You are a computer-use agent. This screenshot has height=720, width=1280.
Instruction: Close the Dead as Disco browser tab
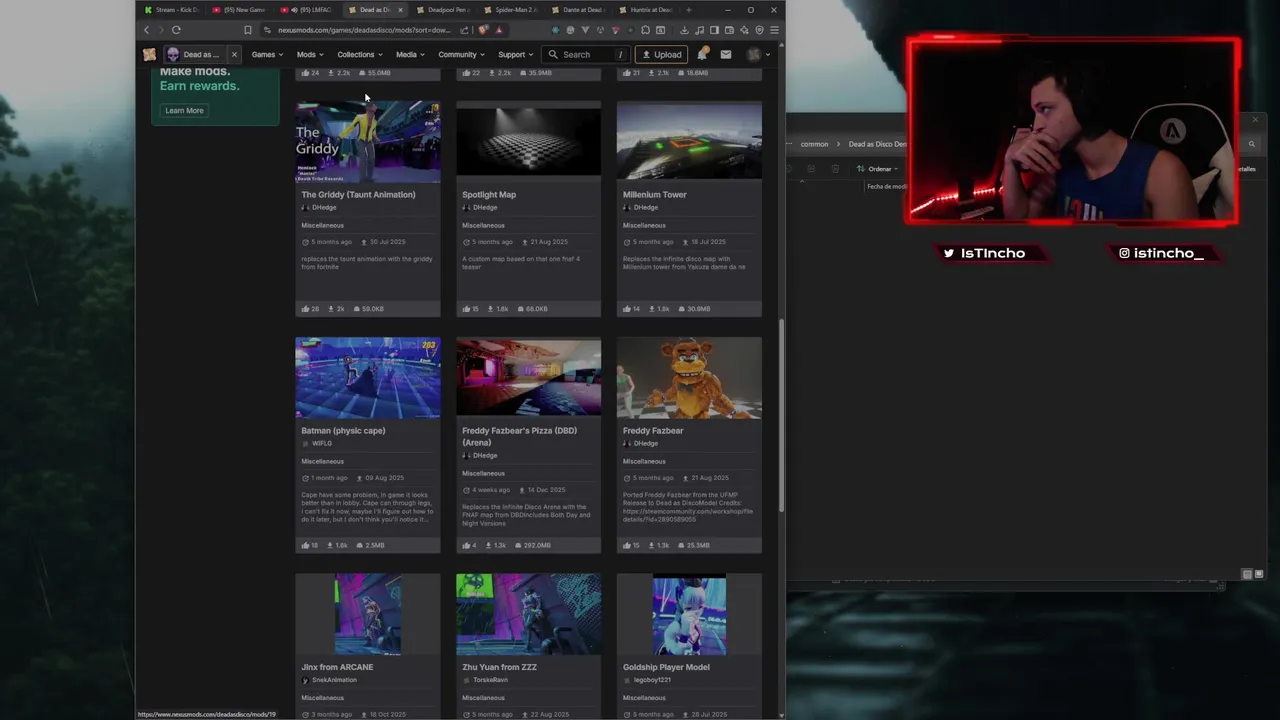400,10
